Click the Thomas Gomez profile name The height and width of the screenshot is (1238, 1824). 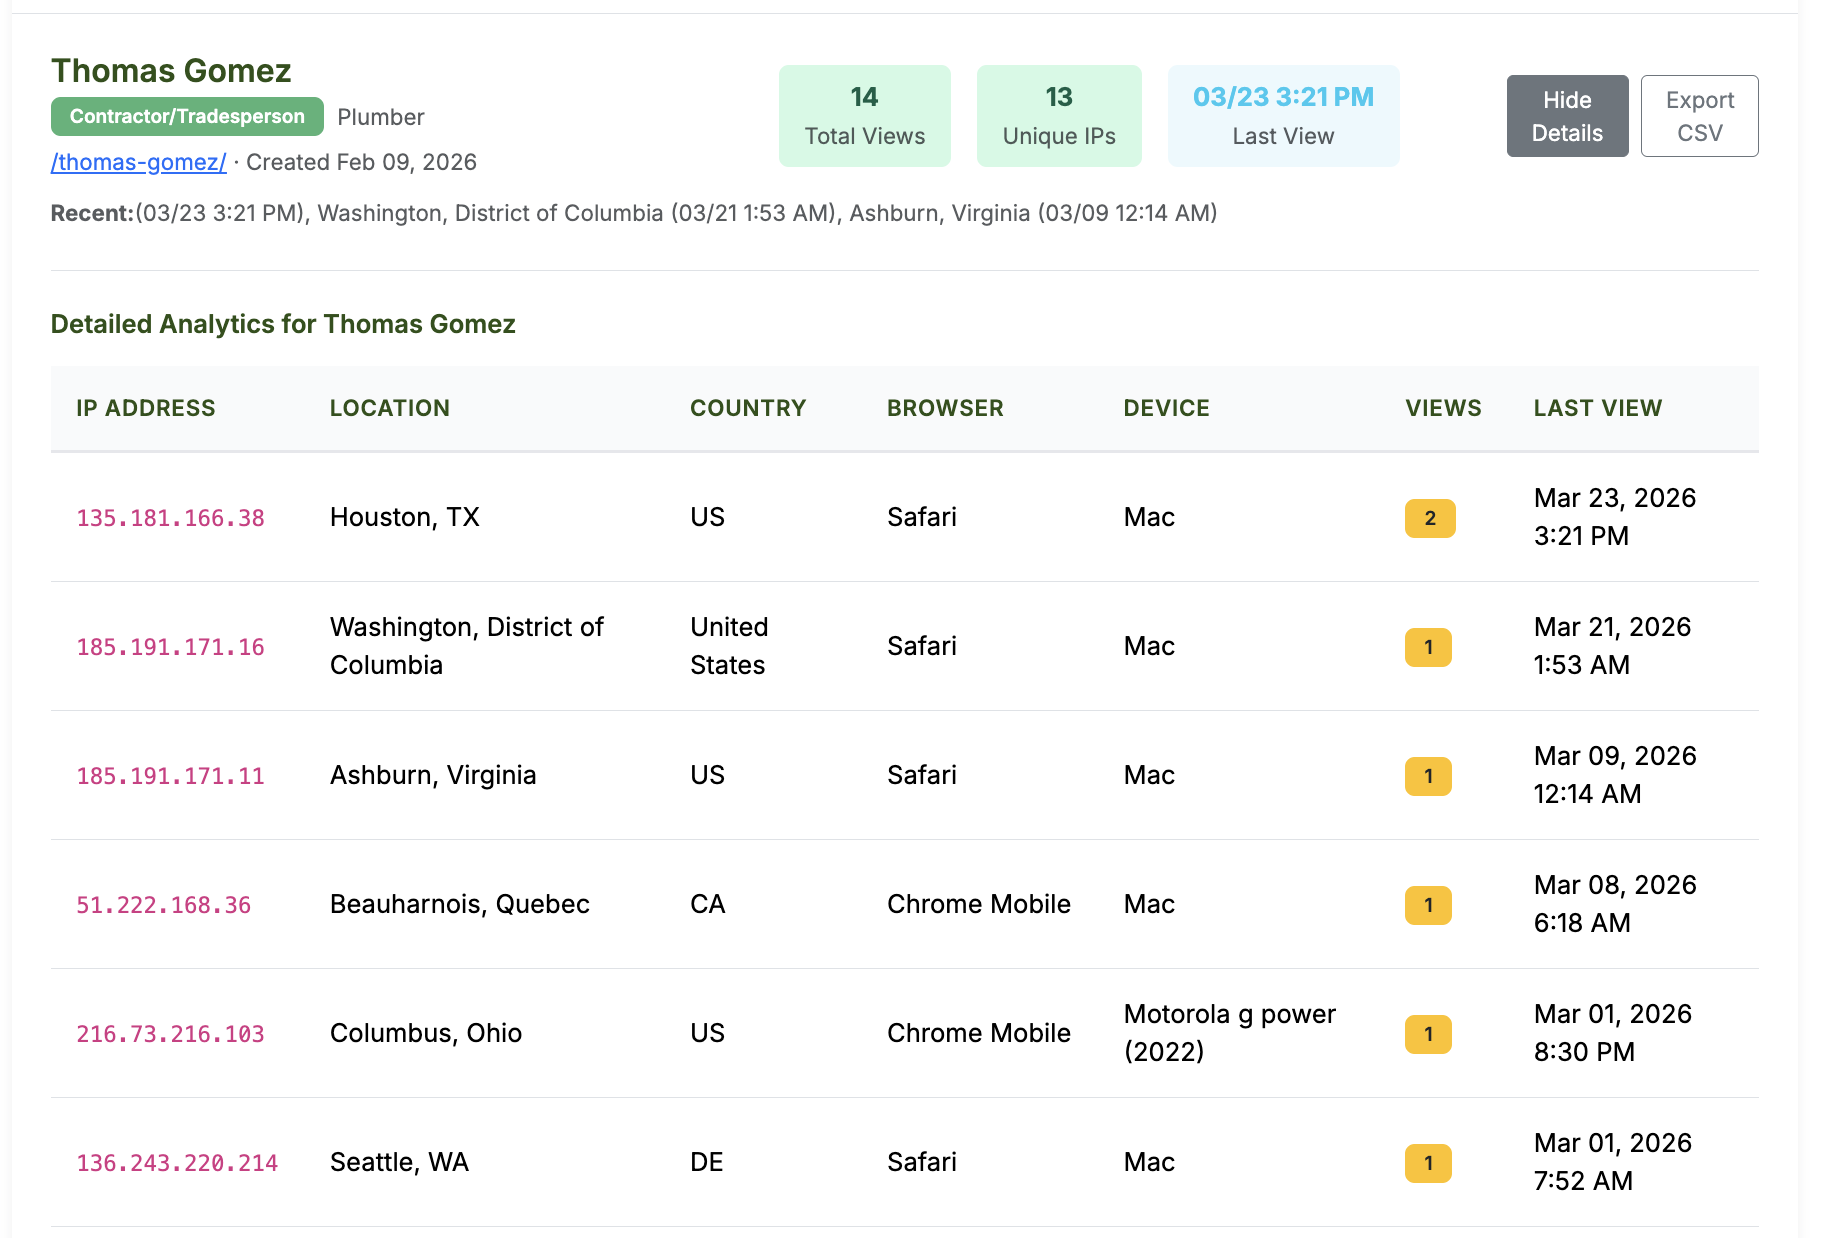pos(171,70)
